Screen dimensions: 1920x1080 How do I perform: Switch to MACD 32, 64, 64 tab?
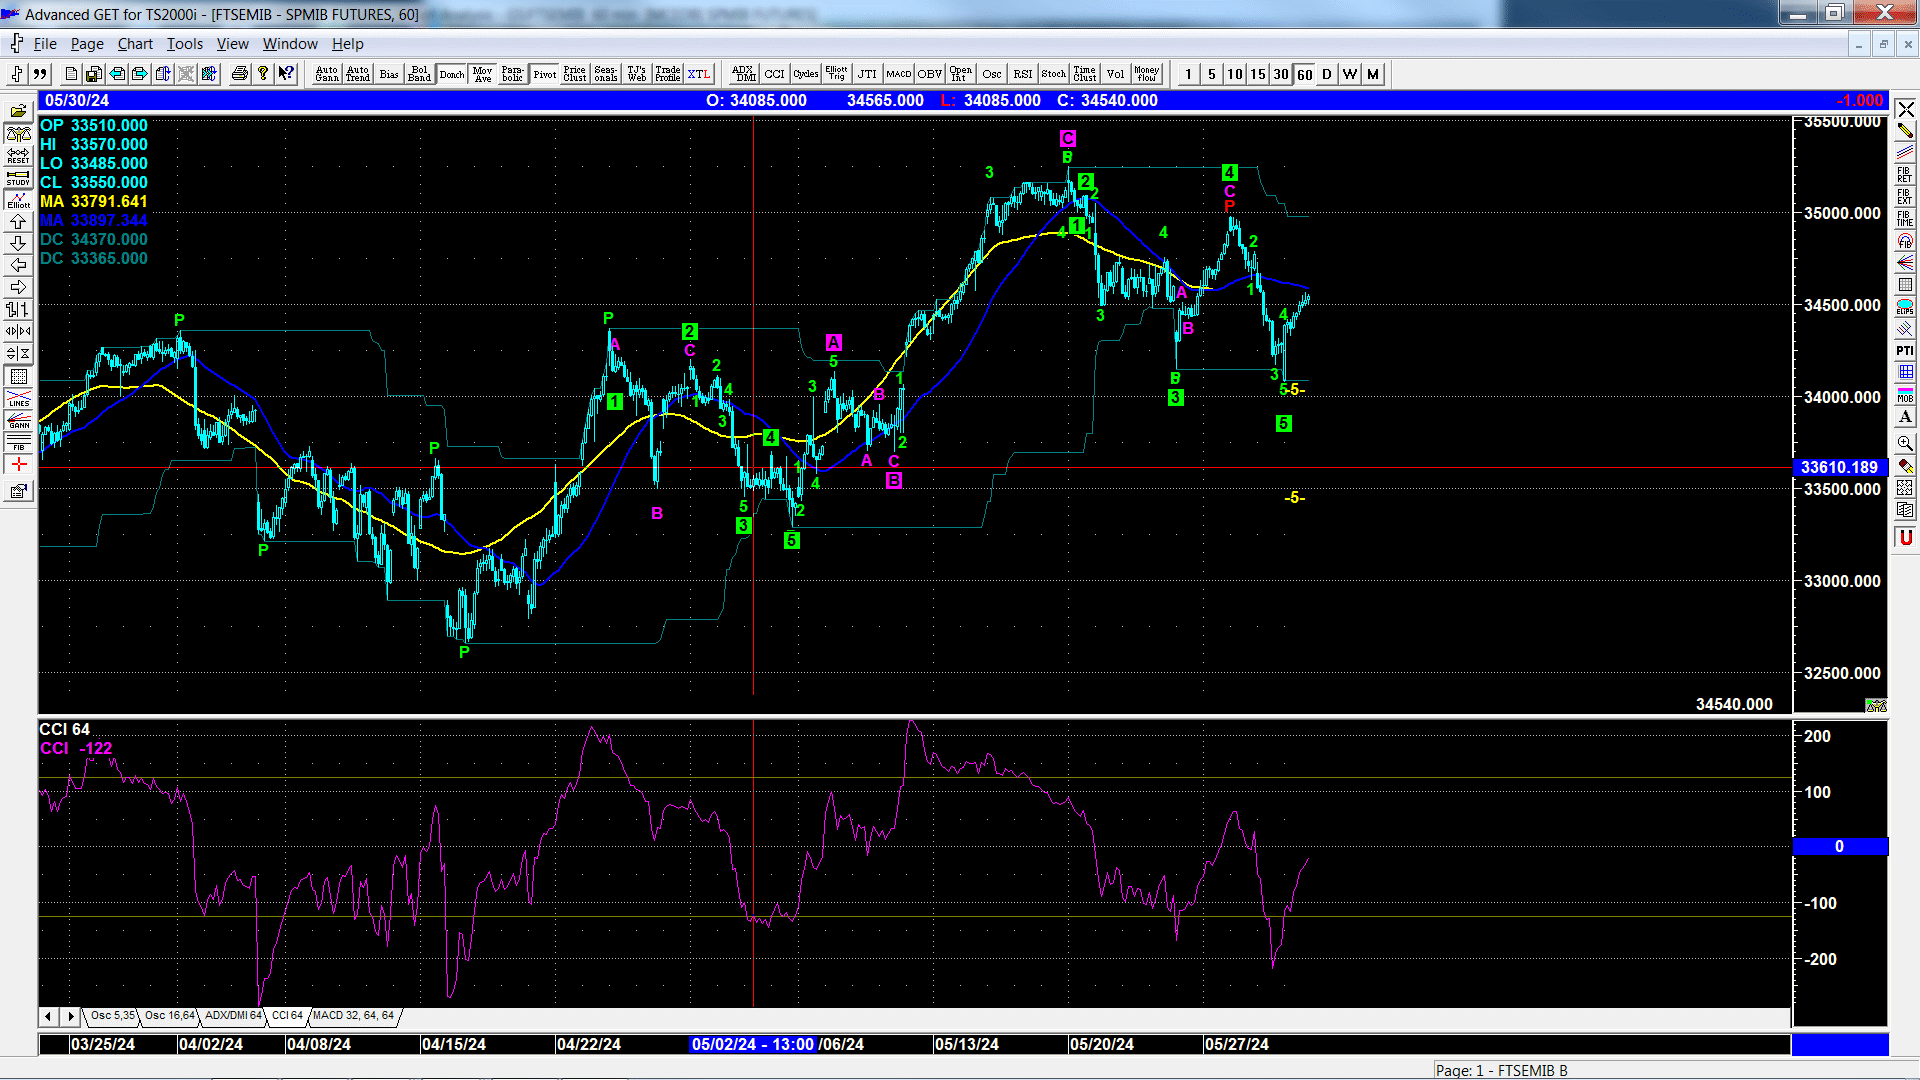click(x=354, y=1016)
